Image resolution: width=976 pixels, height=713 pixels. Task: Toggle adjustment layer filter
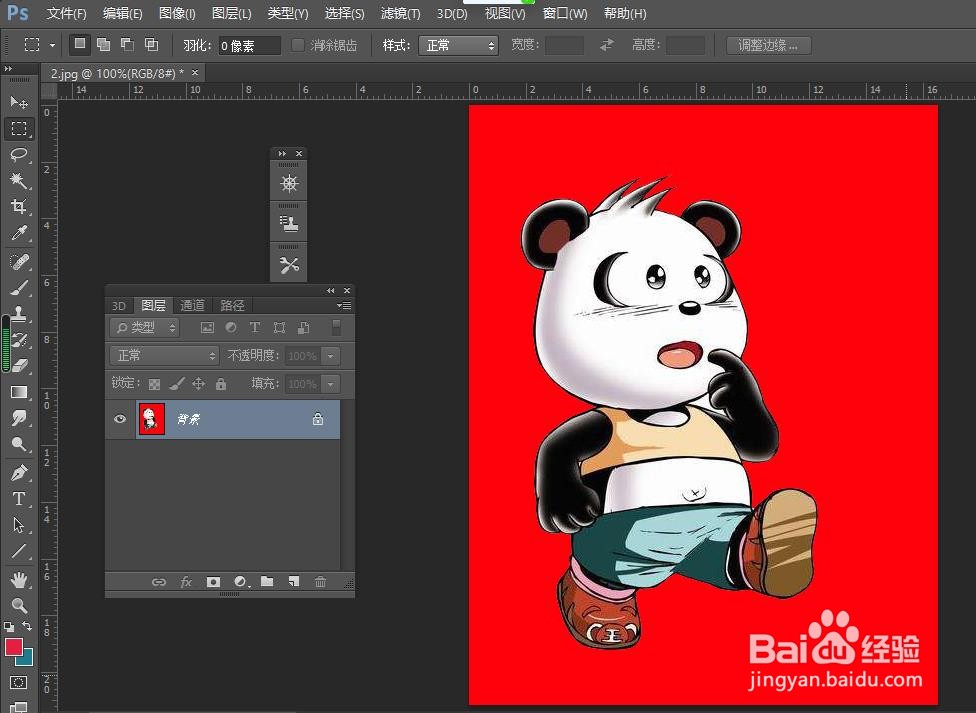pos(231,328)
